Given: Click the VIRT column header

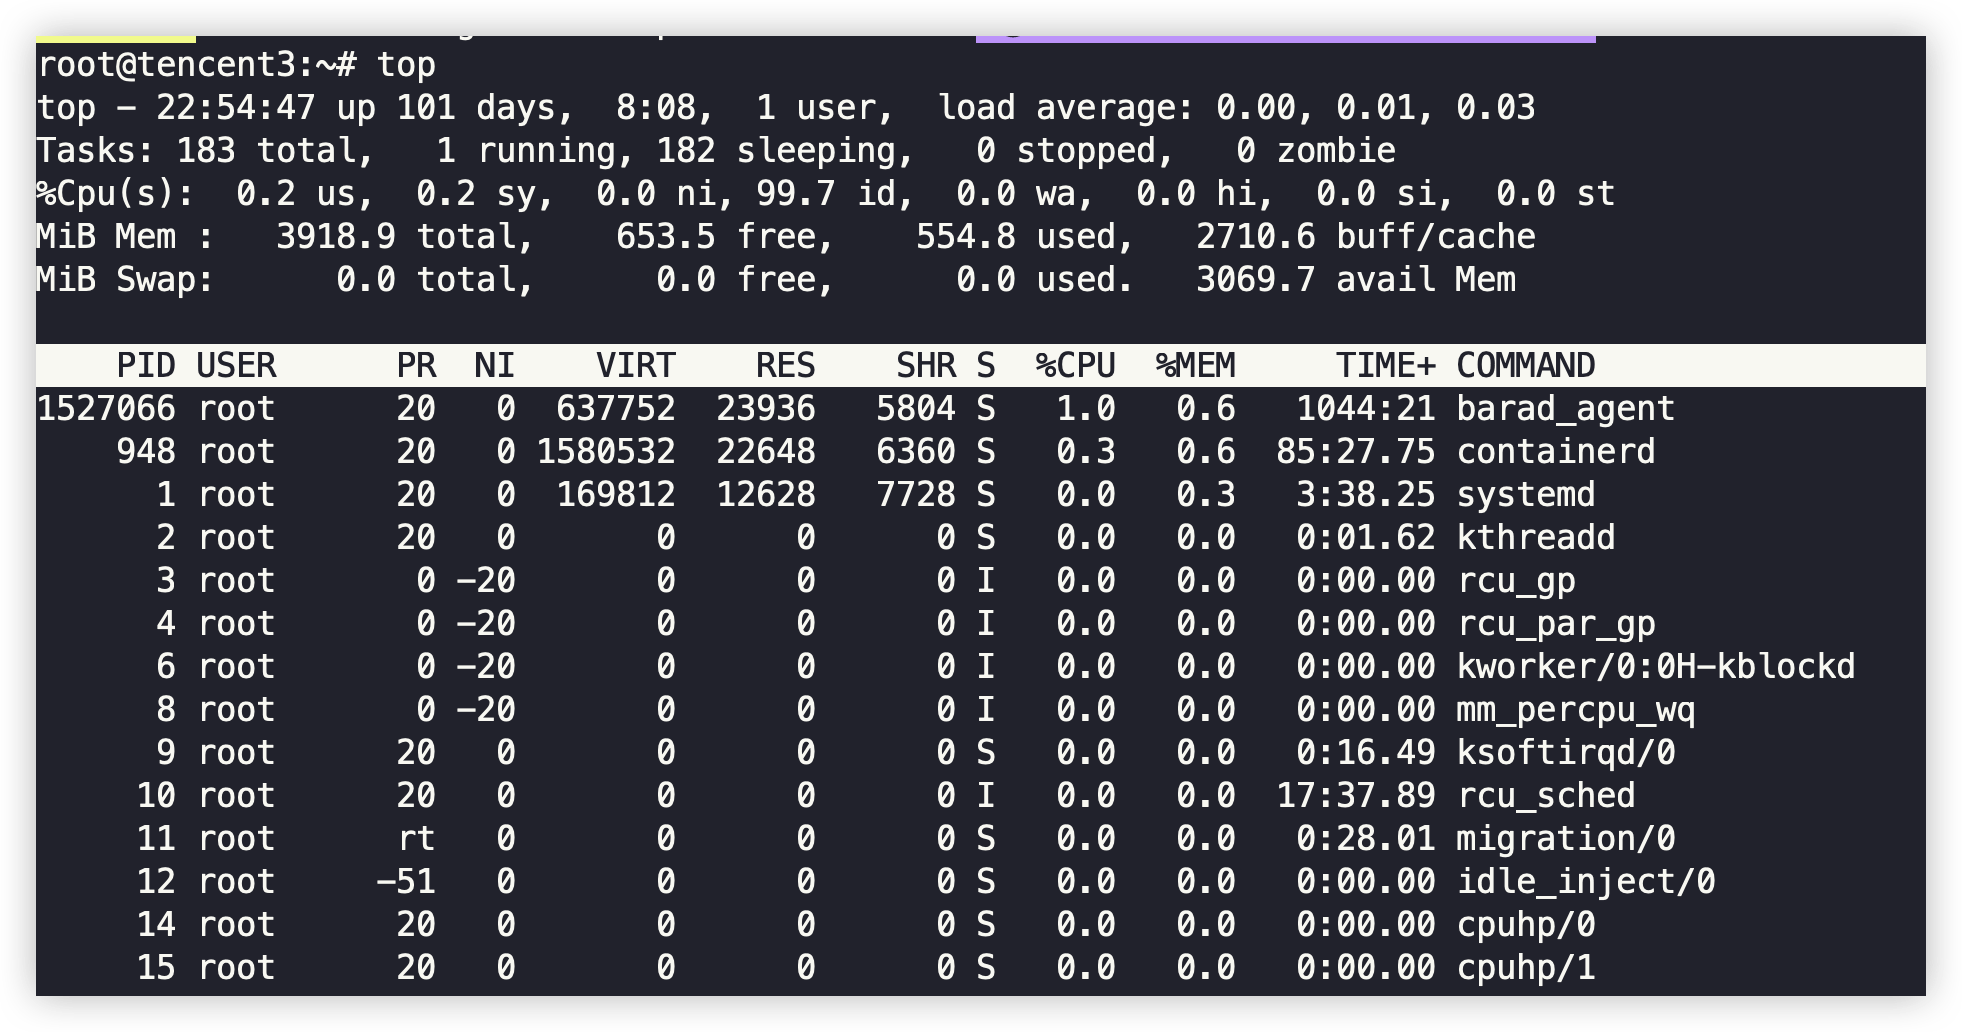Looking at the screenshot, I should tap(636, 366).
